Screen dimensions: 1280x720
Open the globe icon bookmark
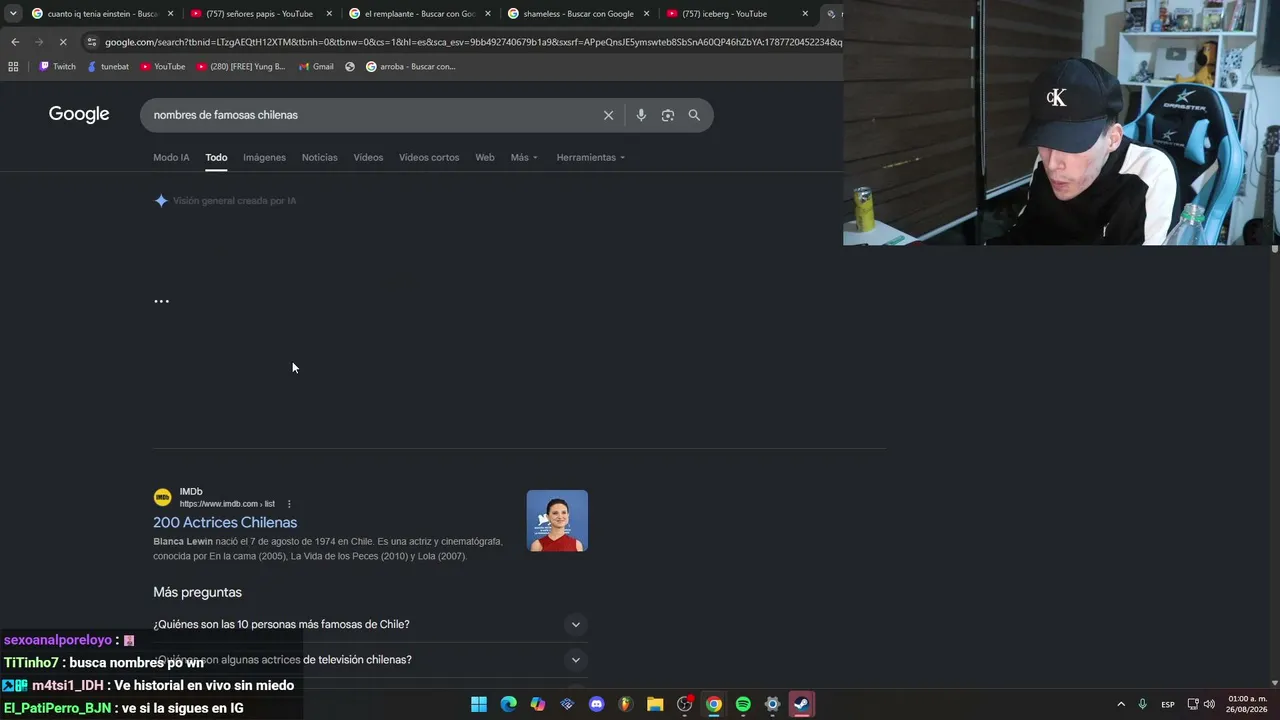click(350, 67)
